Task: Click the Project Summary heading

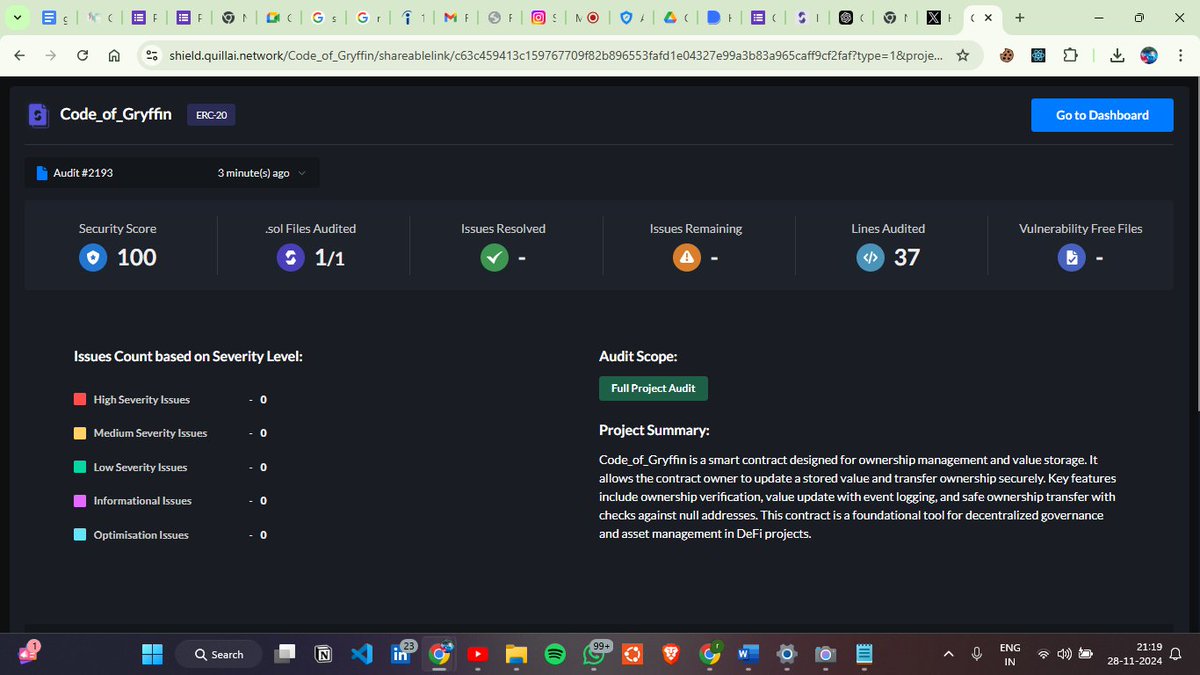Action: 654,431
